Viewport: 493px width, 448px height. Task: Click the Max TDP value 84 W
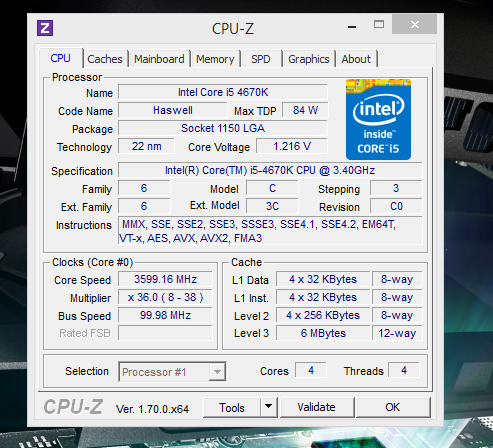[x=305, y=110]
